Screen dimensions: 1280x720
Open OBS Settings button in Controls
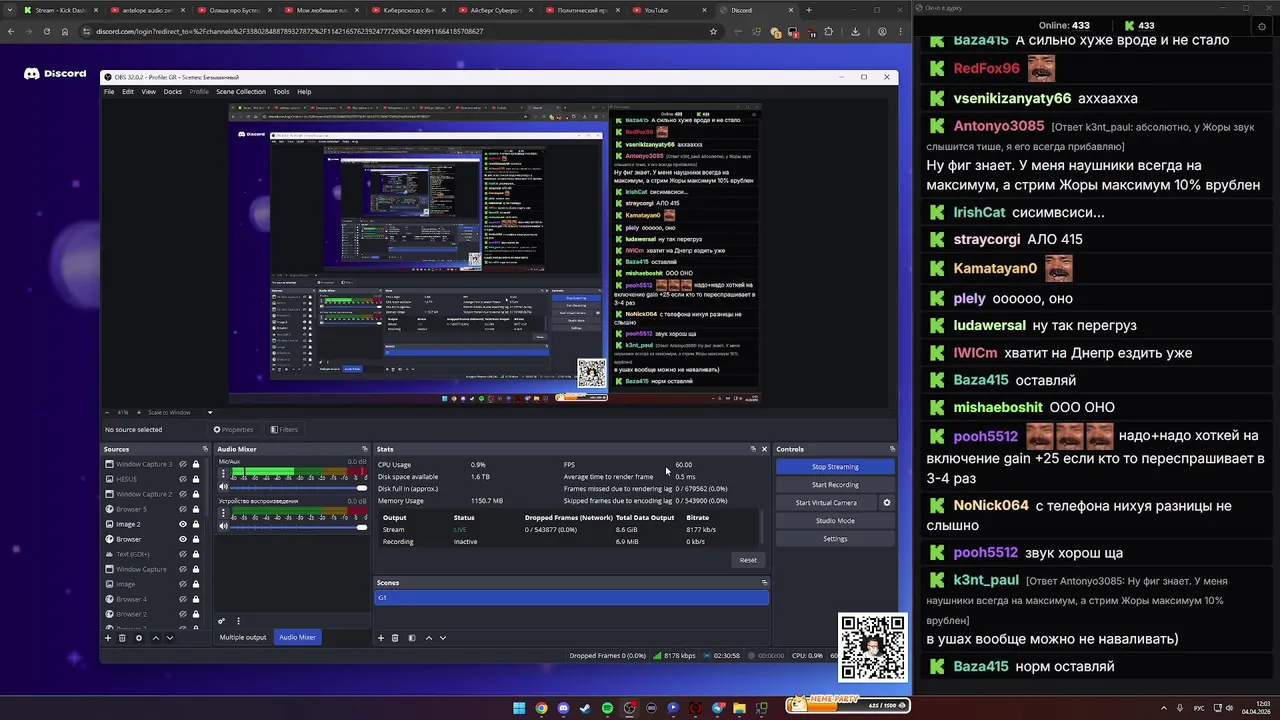point(835,539)
